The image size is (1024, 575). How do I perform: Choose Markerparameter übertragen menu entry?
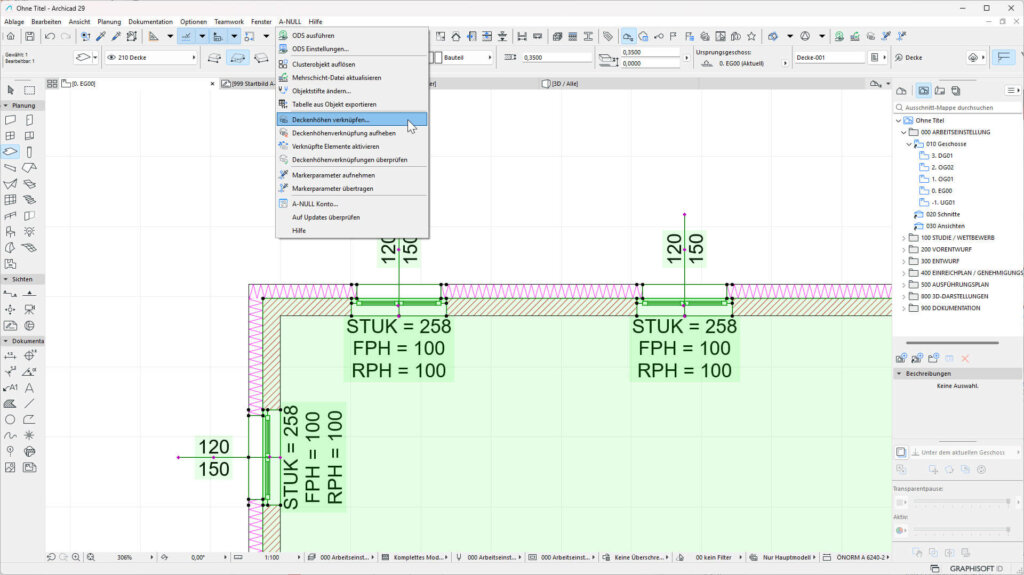pyautogui.click(x=352, y=188)
